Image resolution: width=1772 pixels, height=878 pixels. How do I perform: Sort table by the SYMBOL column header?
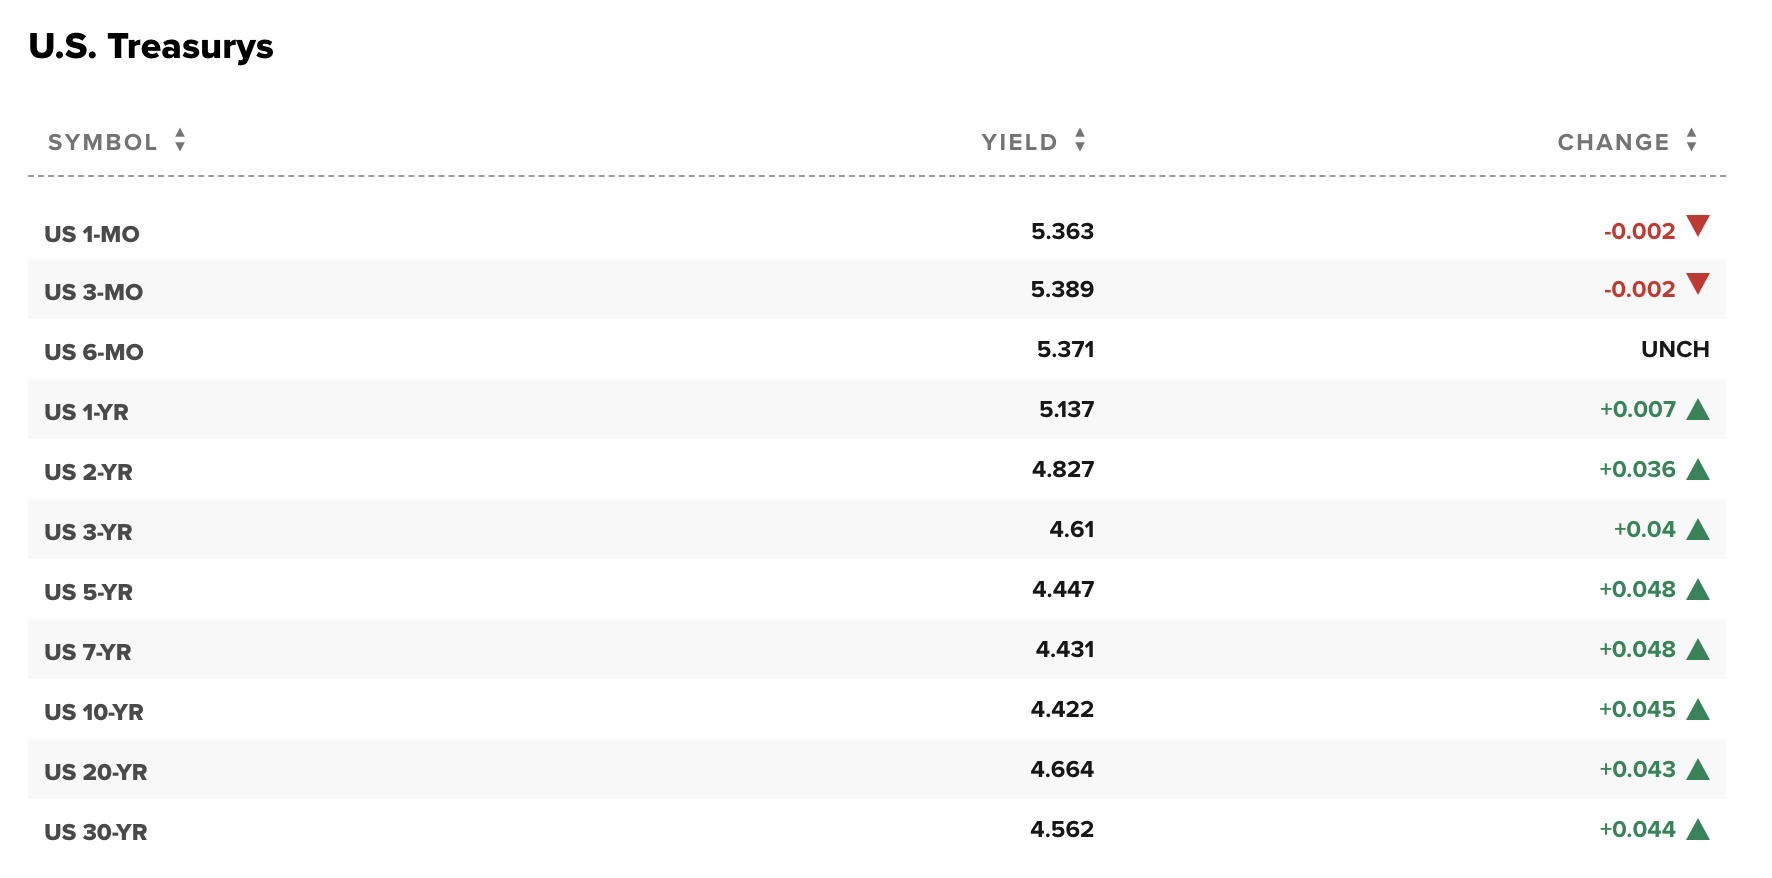pos(102,142)
